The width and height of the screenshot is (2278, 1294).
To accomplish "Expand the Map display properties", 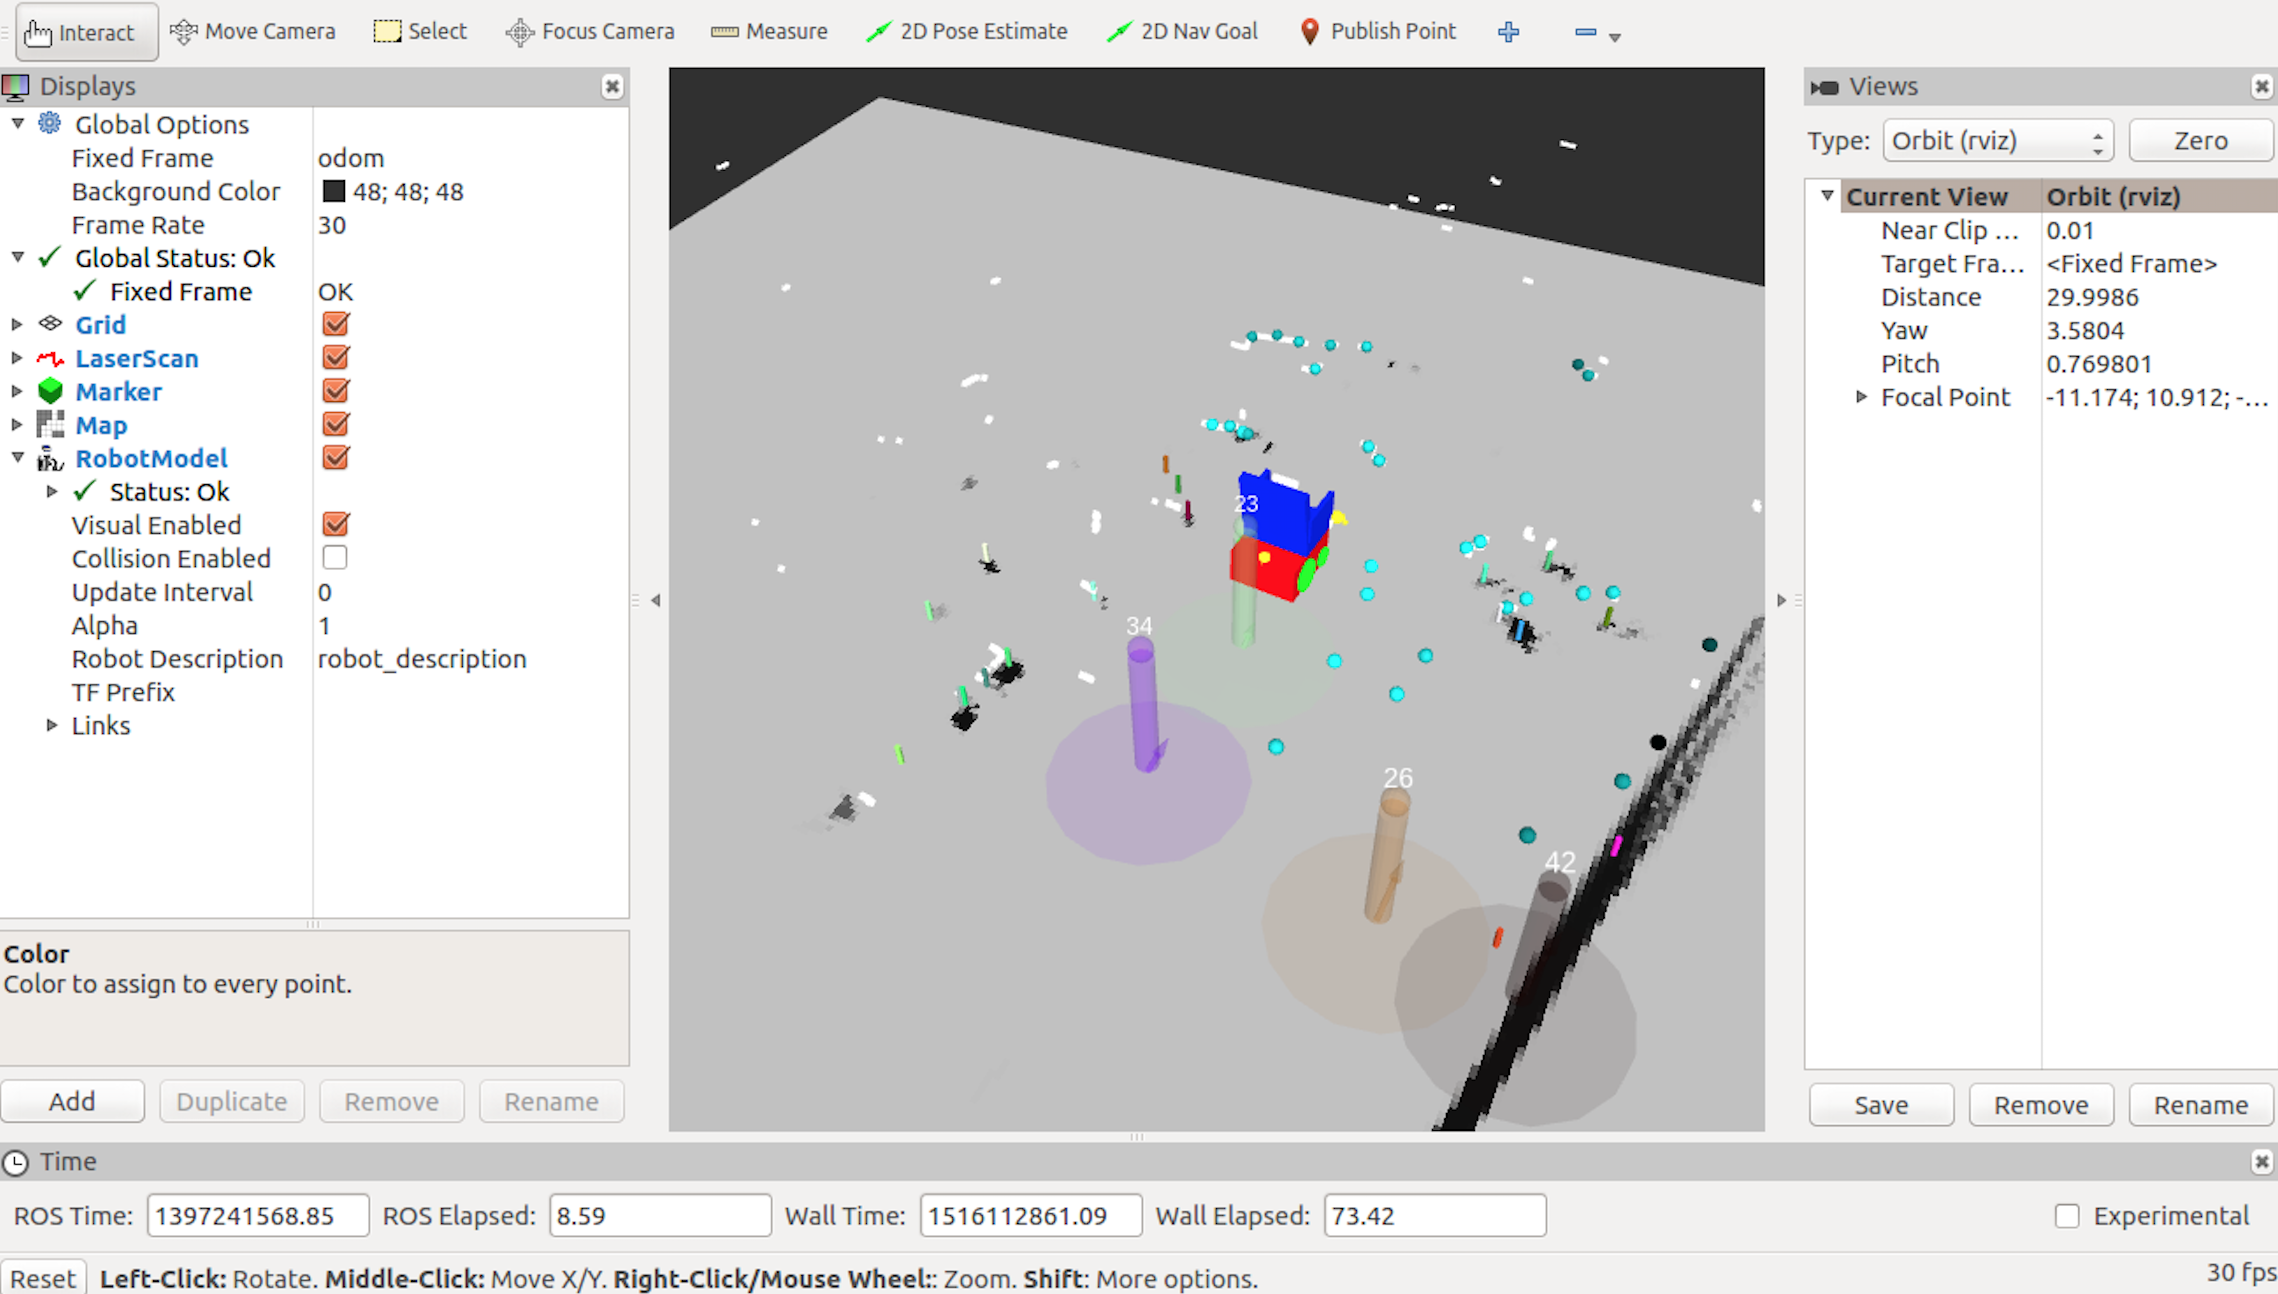I will (x=17, y=425).
